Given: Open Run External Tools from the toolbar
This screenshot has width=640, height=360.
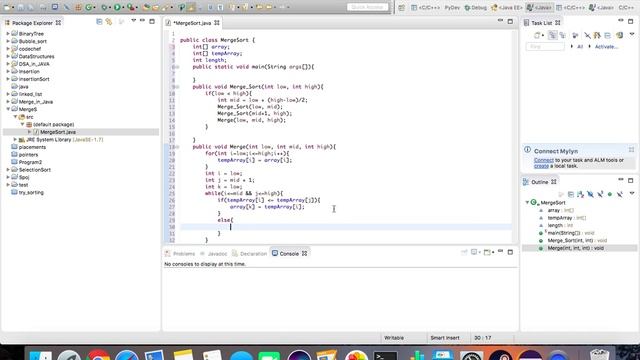Looking at the screenshot, I should click(131, 7).
